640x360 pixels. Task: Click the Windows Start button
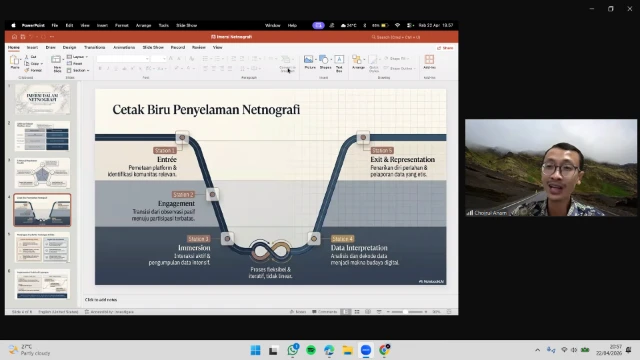(256, 350)
